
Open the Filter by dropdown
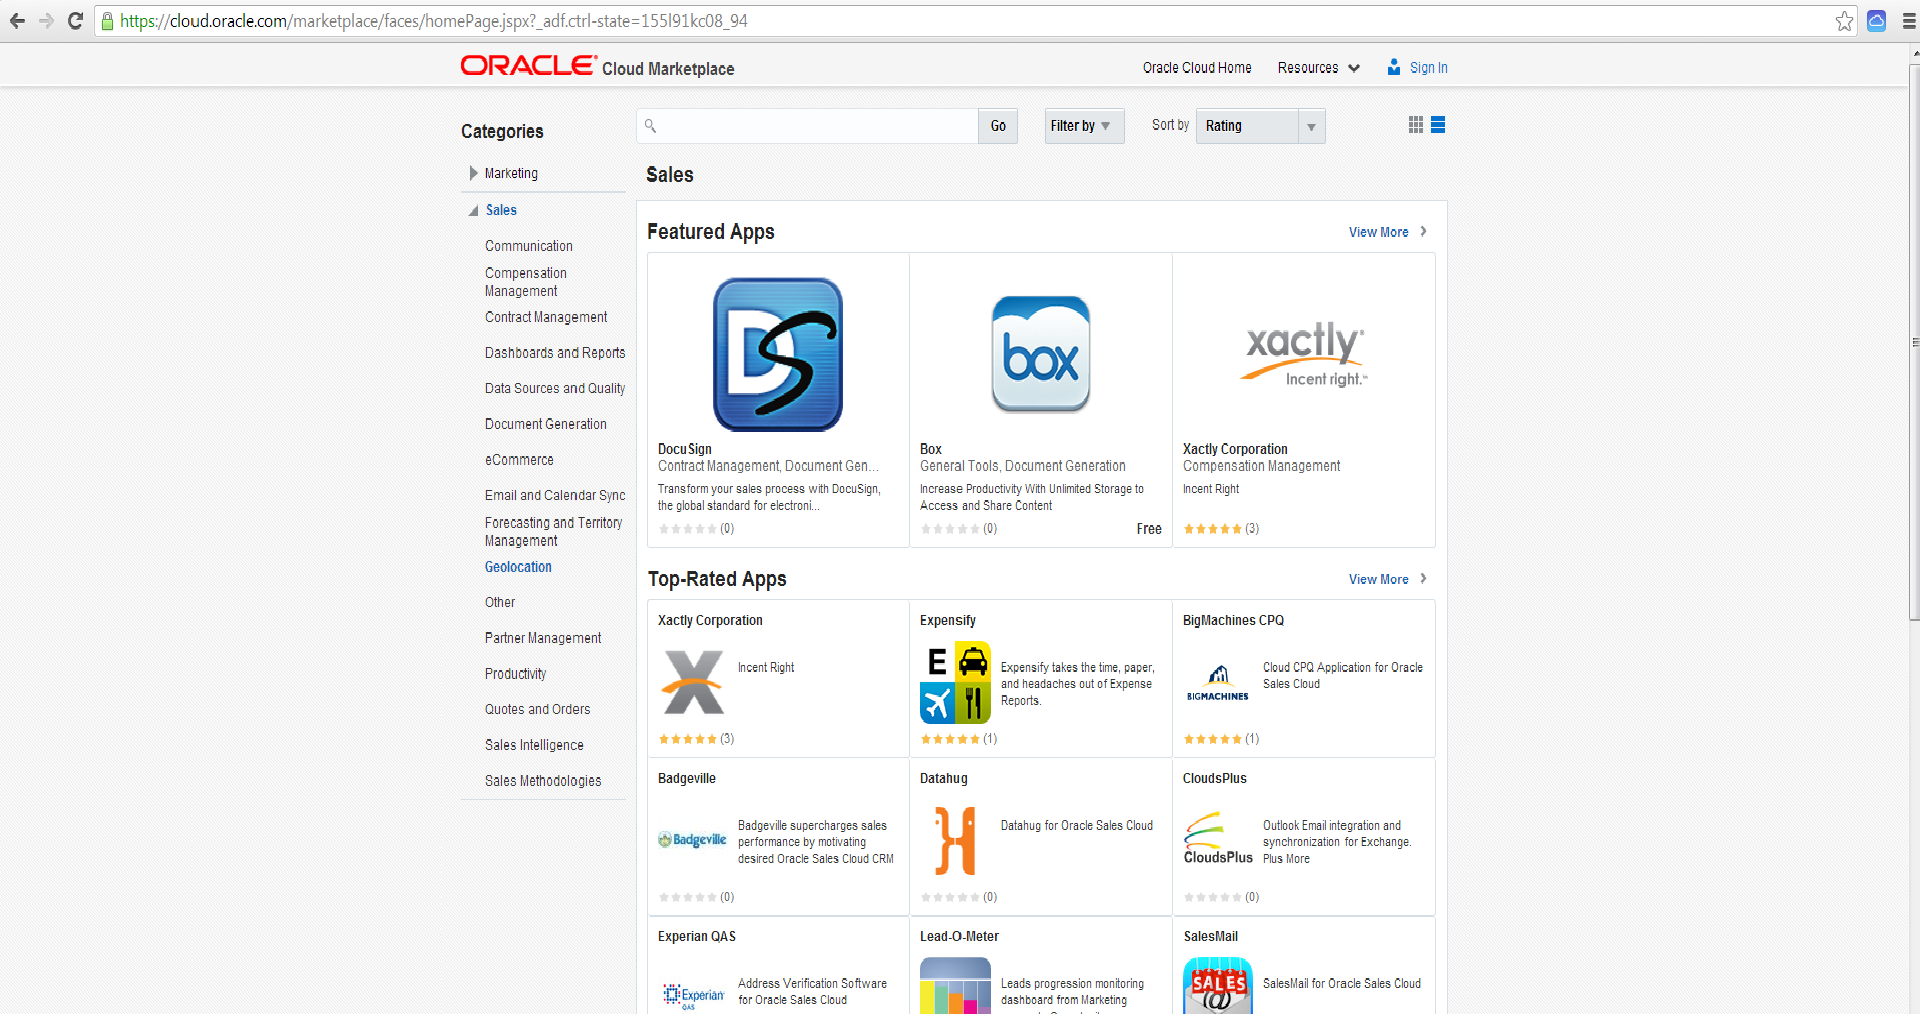1084,126
